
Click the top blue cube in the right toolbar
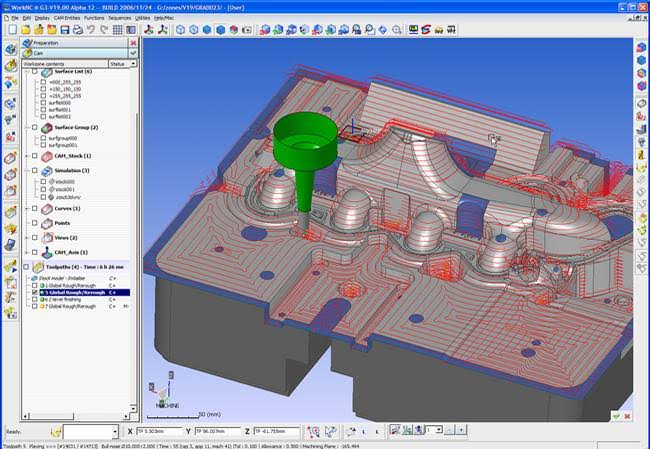tap(642, 47)
